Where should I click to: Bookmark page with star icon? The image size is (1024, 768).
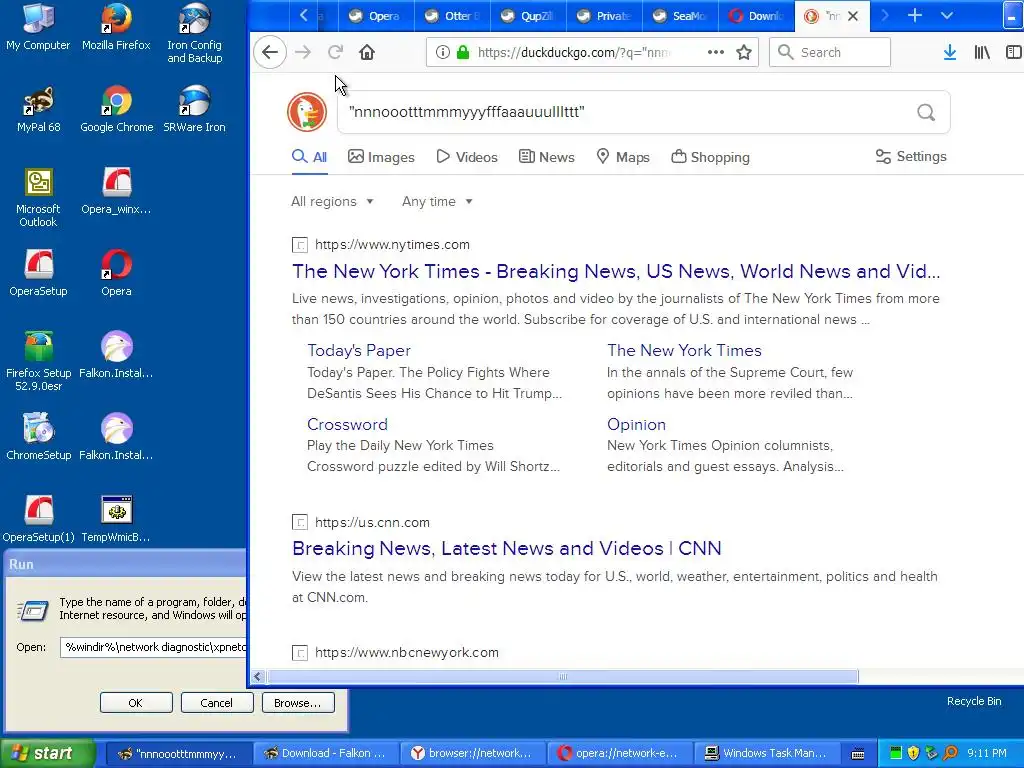tap(744, 52)
